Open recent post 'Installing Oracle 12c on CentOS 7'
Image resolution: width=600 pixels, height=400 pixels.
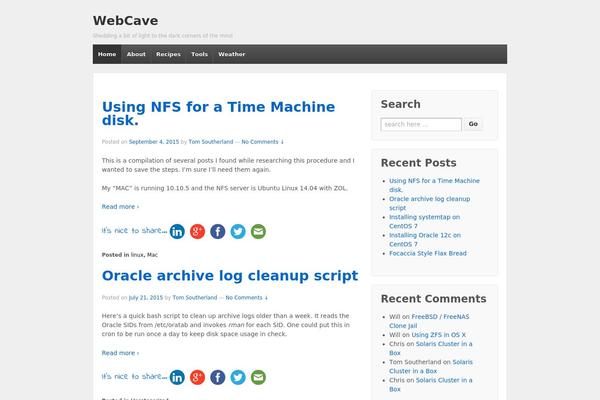[x=425, y=240]
